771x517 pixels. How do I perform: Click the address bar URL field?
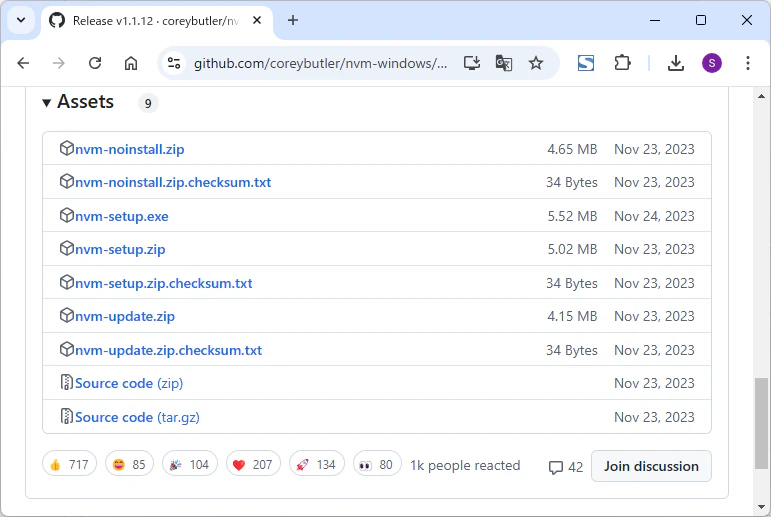click(321, 63)
